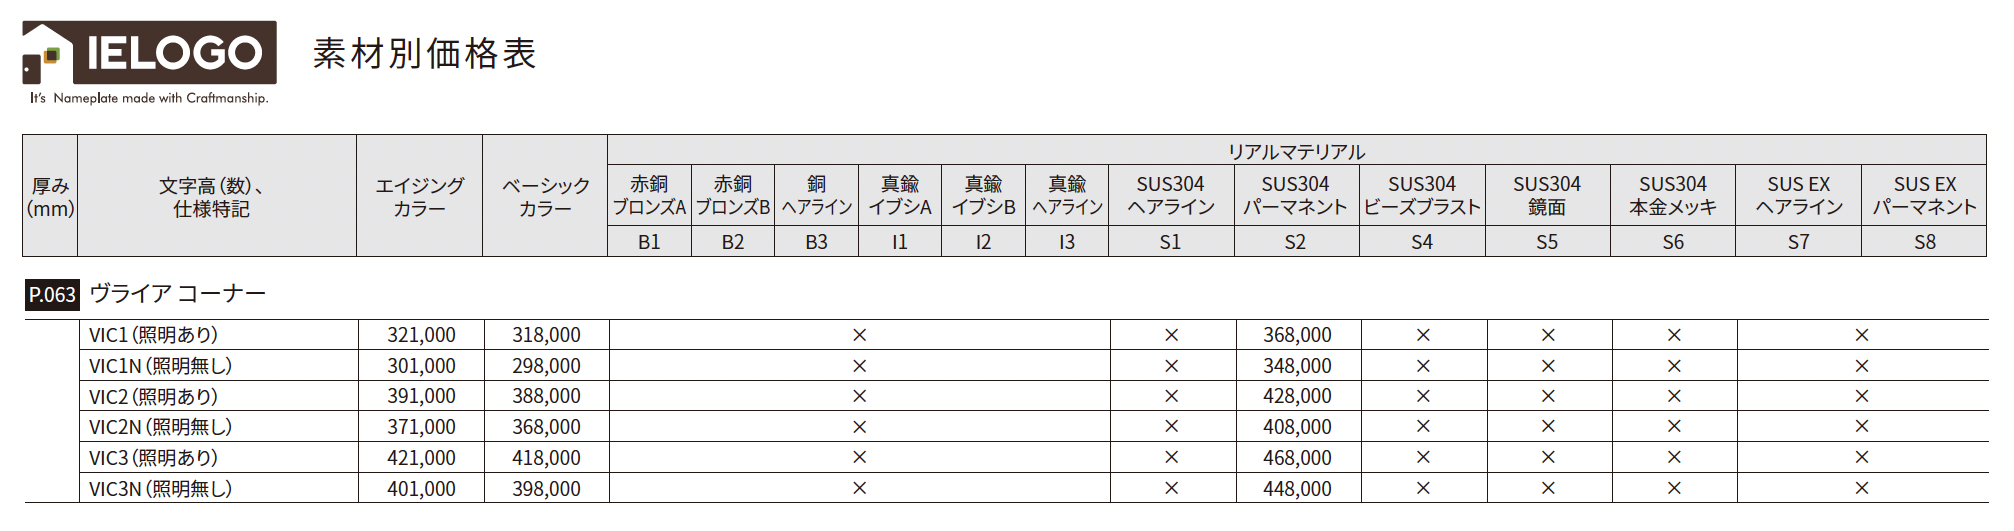Click the 421,000 aging color price
This screenshot has height=531, width=2014.
coord(421,457)
